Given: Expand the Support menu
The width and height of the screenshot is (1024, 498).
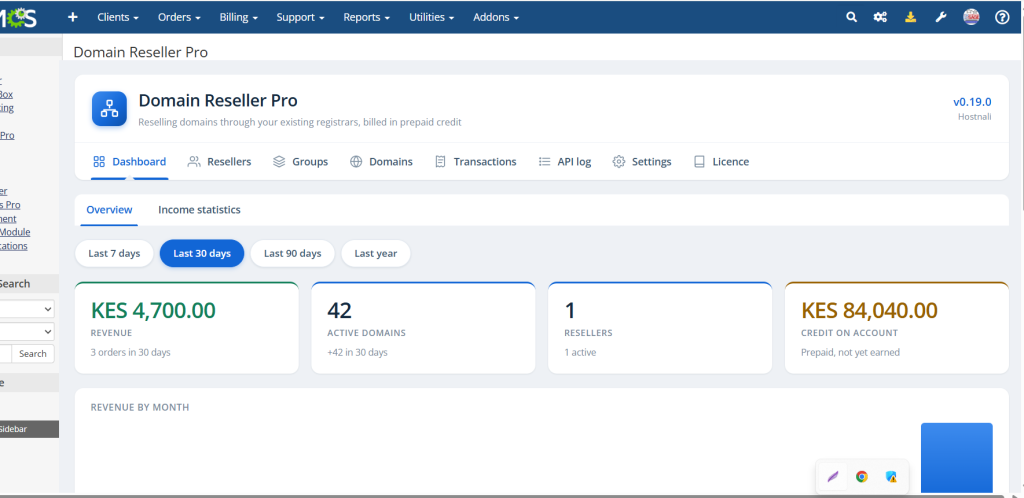Looking at the screenshot, I should click(x=300, y=18).
